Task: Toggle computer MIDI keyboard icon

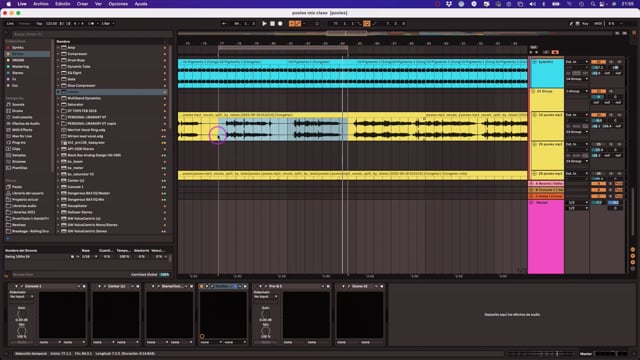Action: tap(578, 24)
